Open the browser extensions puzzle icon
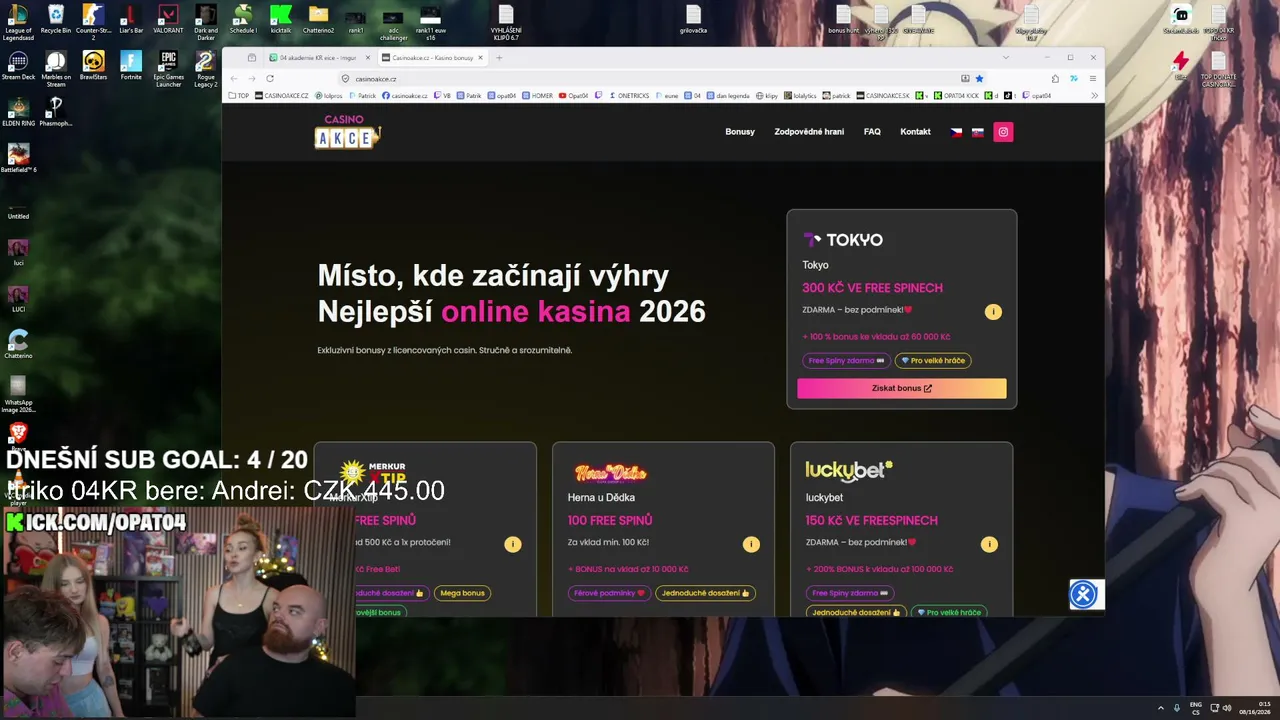 point(1055,79)
